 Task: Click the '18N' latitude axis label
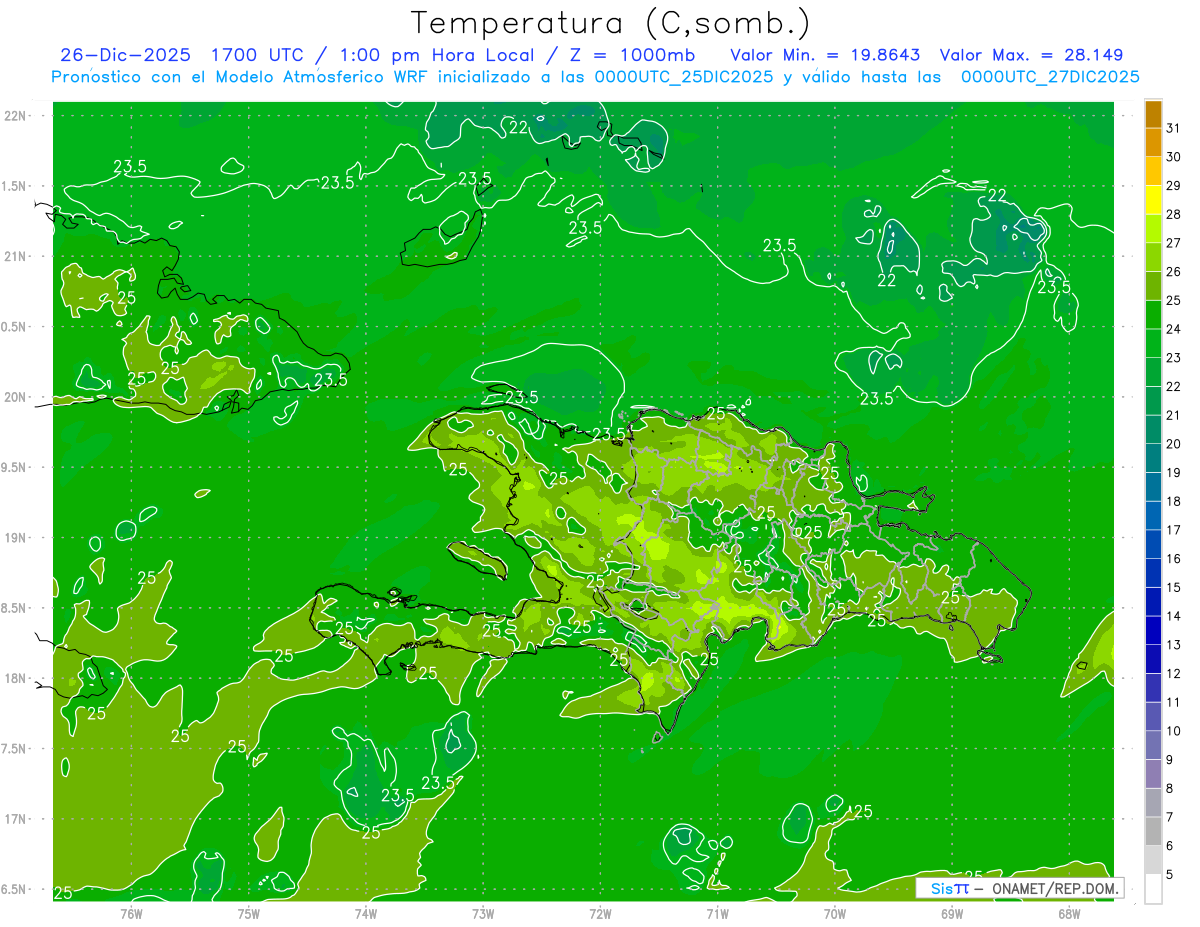click(x=16, y=678)
